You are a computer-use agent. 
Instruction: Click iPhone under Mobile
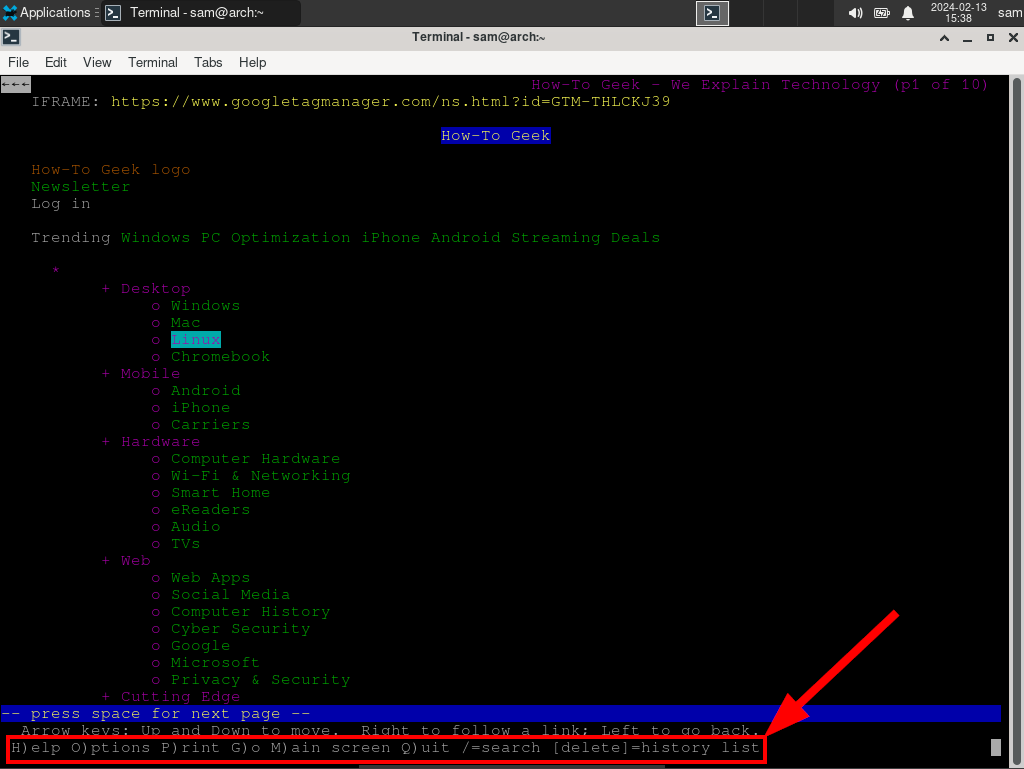pos(200,407)
